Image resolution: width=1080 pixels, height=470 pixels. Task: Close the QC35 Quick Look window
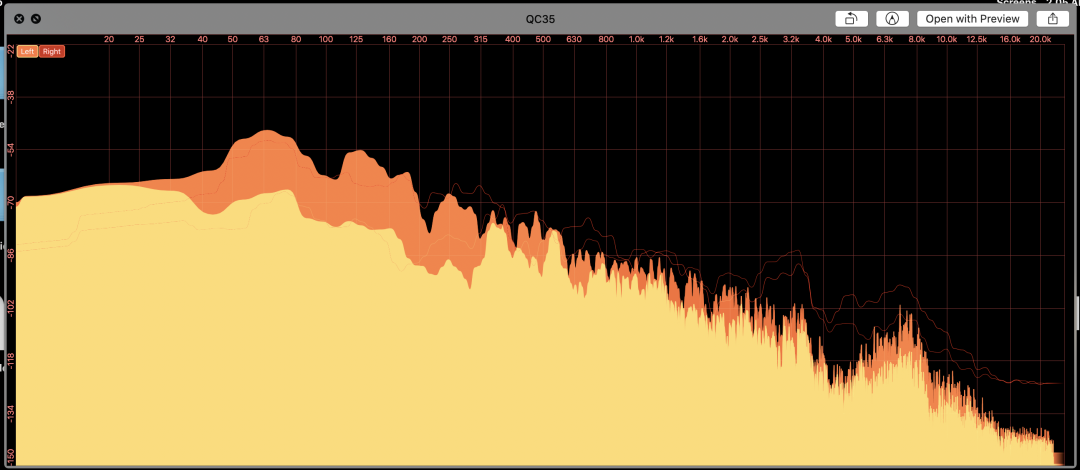tap(19, 19)
